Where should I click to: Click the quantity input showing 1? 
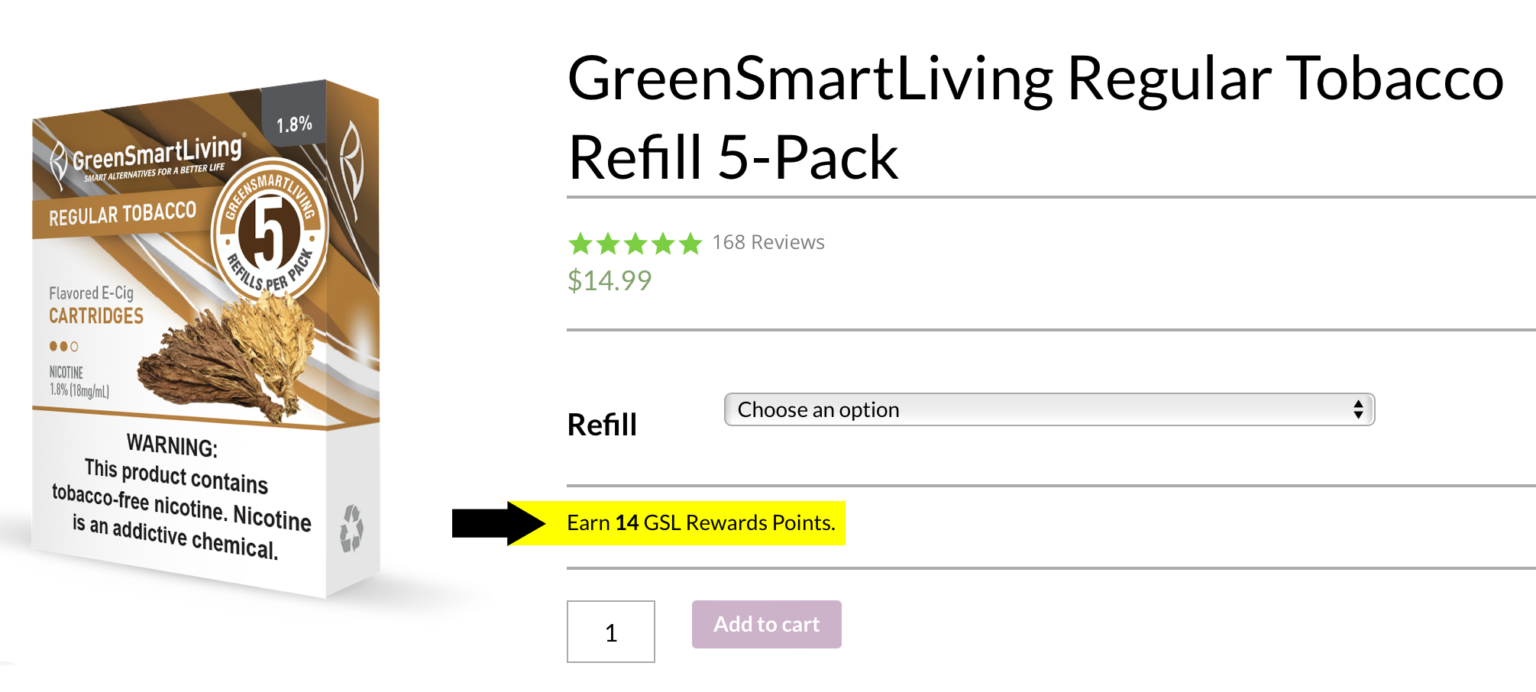coord(611,631)
